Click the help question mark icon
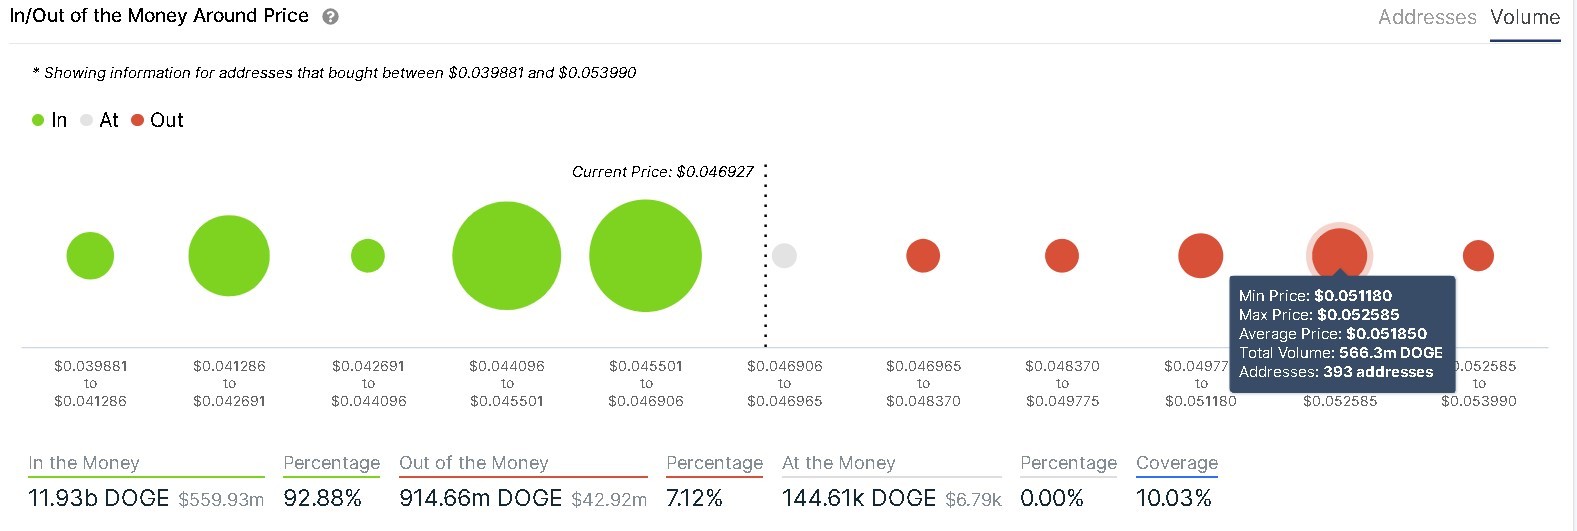Image resolution: width=1577 pixels, height=531 pixels. [x=331, y=17]
